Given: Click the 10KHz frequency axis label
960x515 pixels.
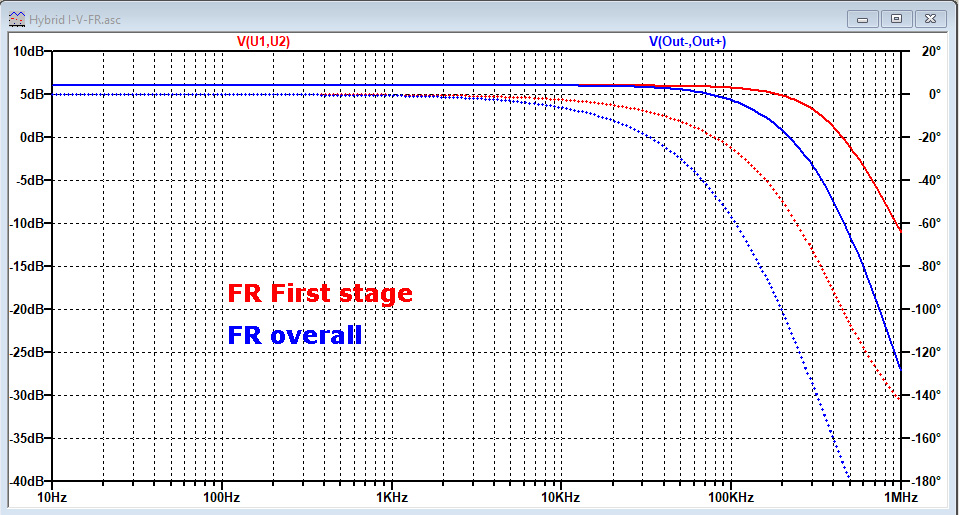Looking at the screenshot, I should coord(561,497).
